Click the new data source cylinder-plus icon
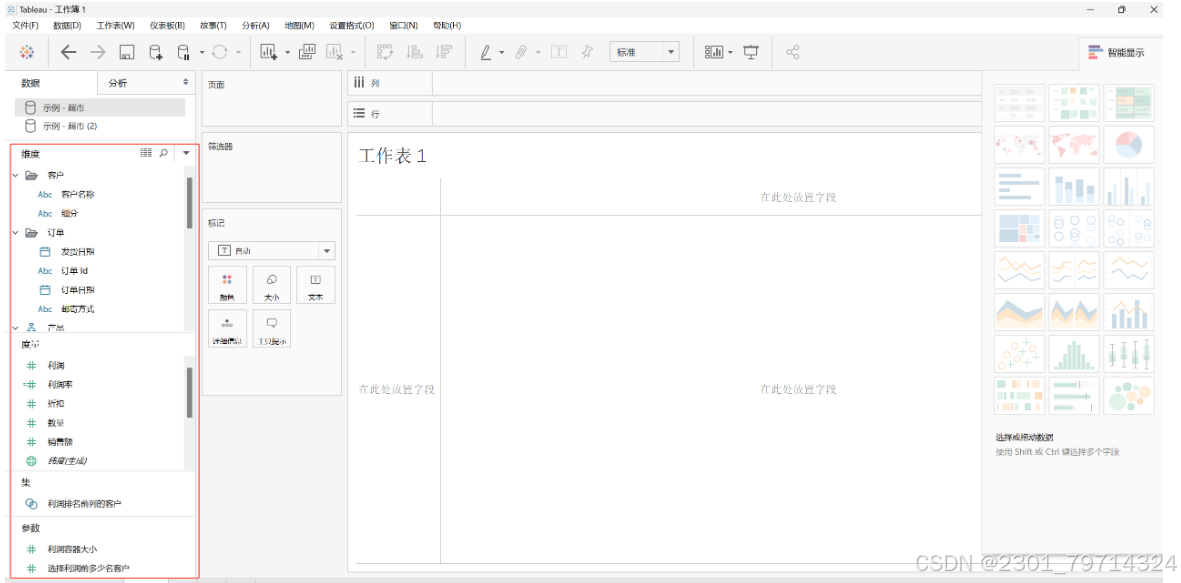The image size is (1181, 583). click(x=155, y=52)
